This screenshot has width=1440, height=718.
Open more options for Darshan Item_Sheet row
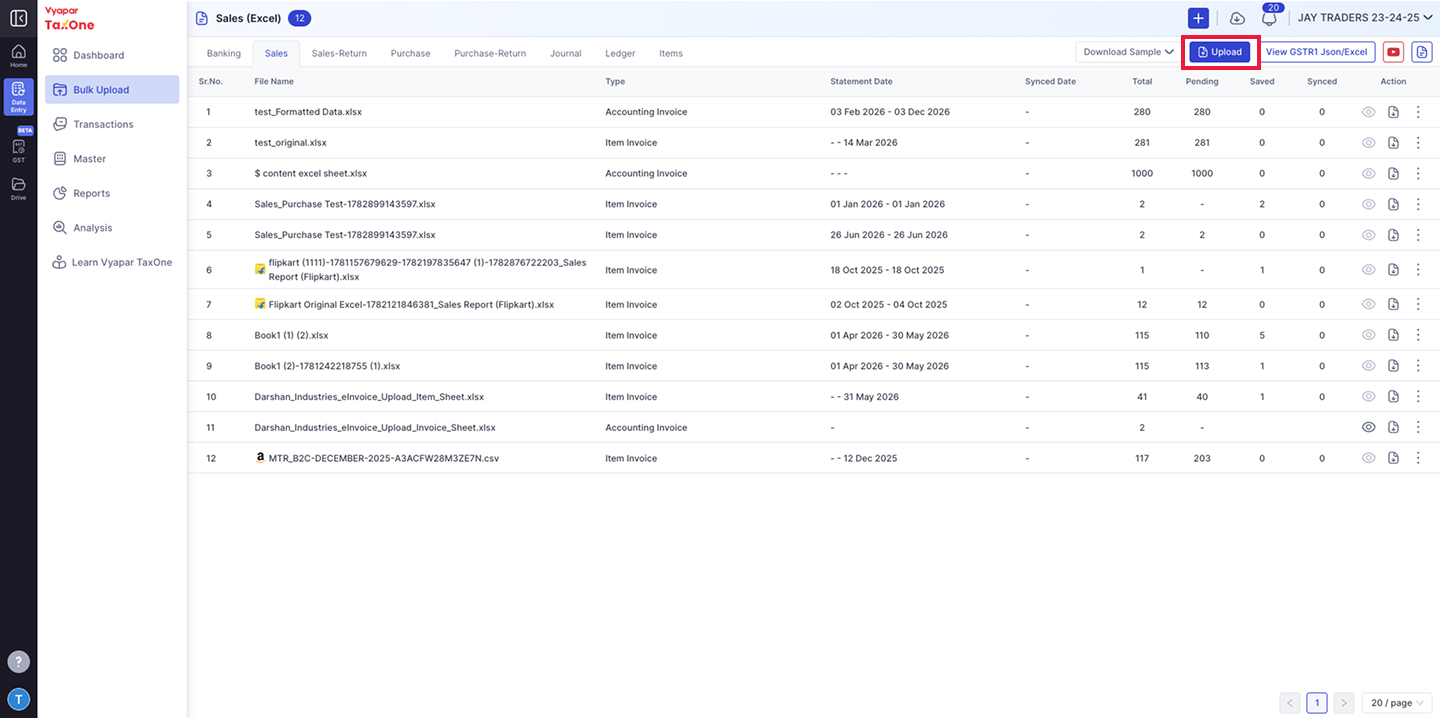1418,397
